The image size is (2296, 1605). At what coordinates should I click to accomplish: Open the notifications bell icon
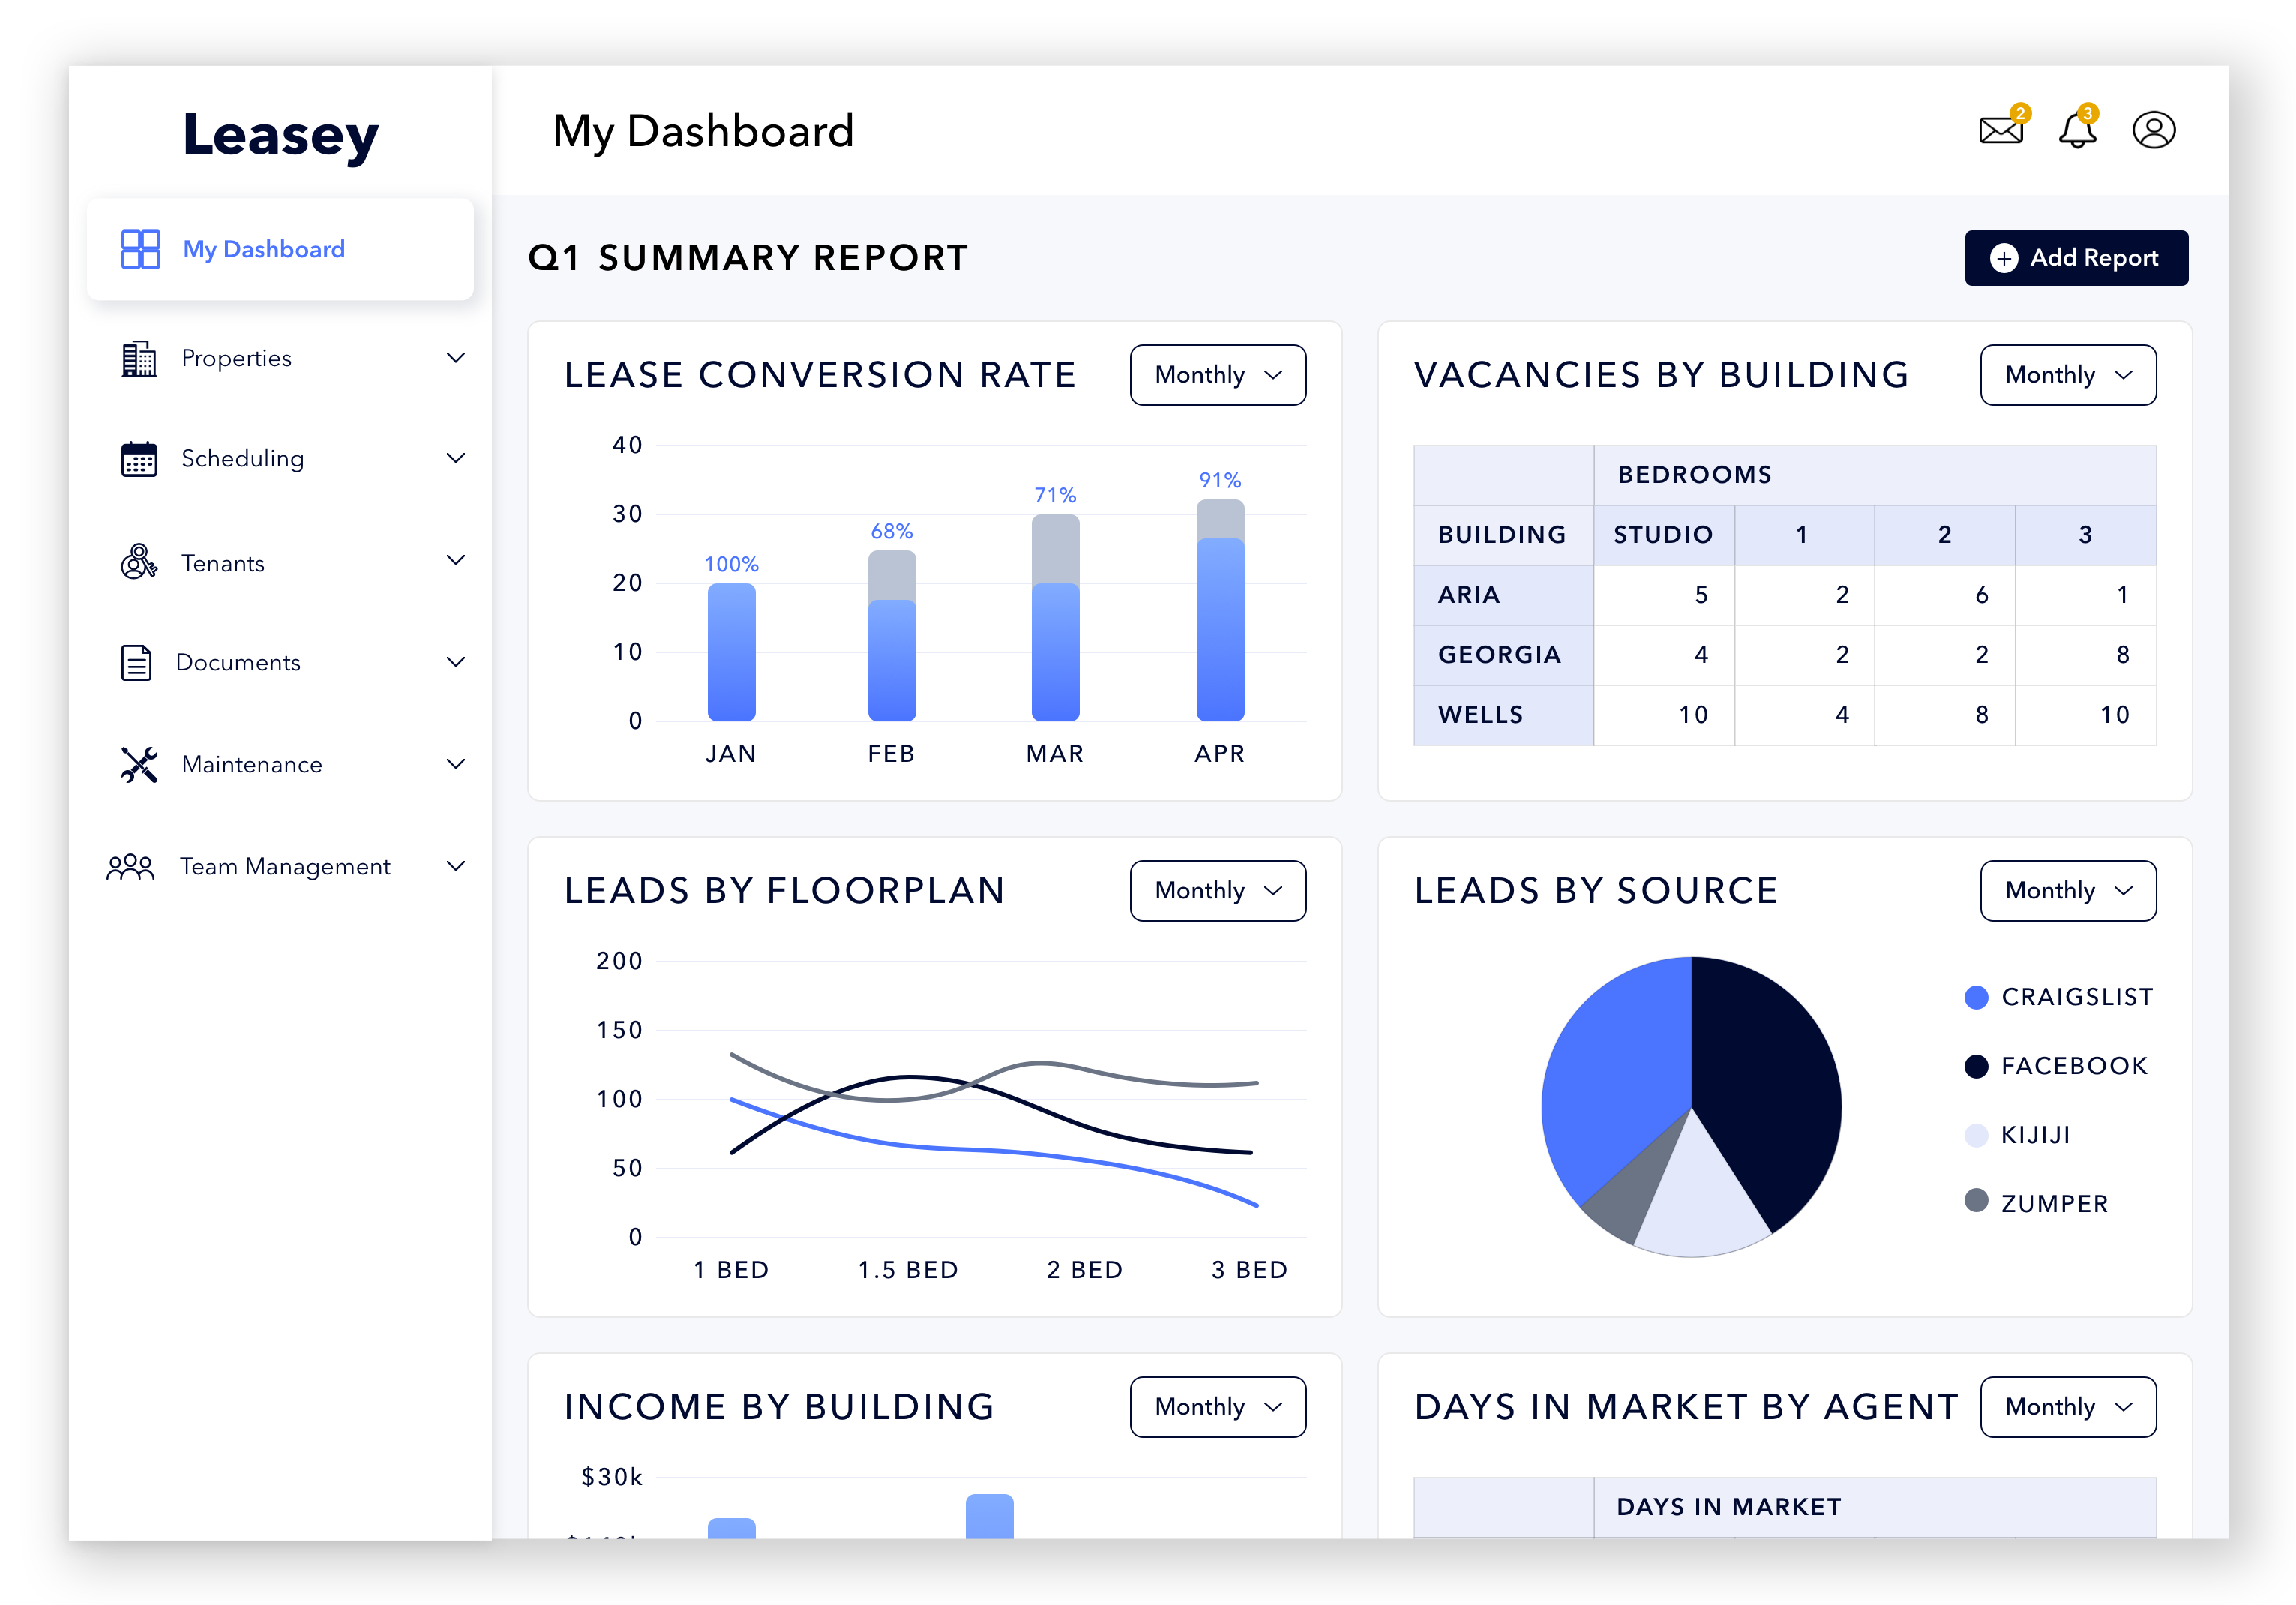(2077, 130)
